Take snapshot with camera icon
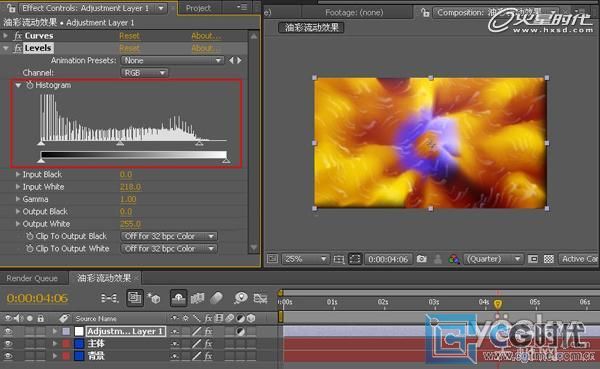 [421, 259]
